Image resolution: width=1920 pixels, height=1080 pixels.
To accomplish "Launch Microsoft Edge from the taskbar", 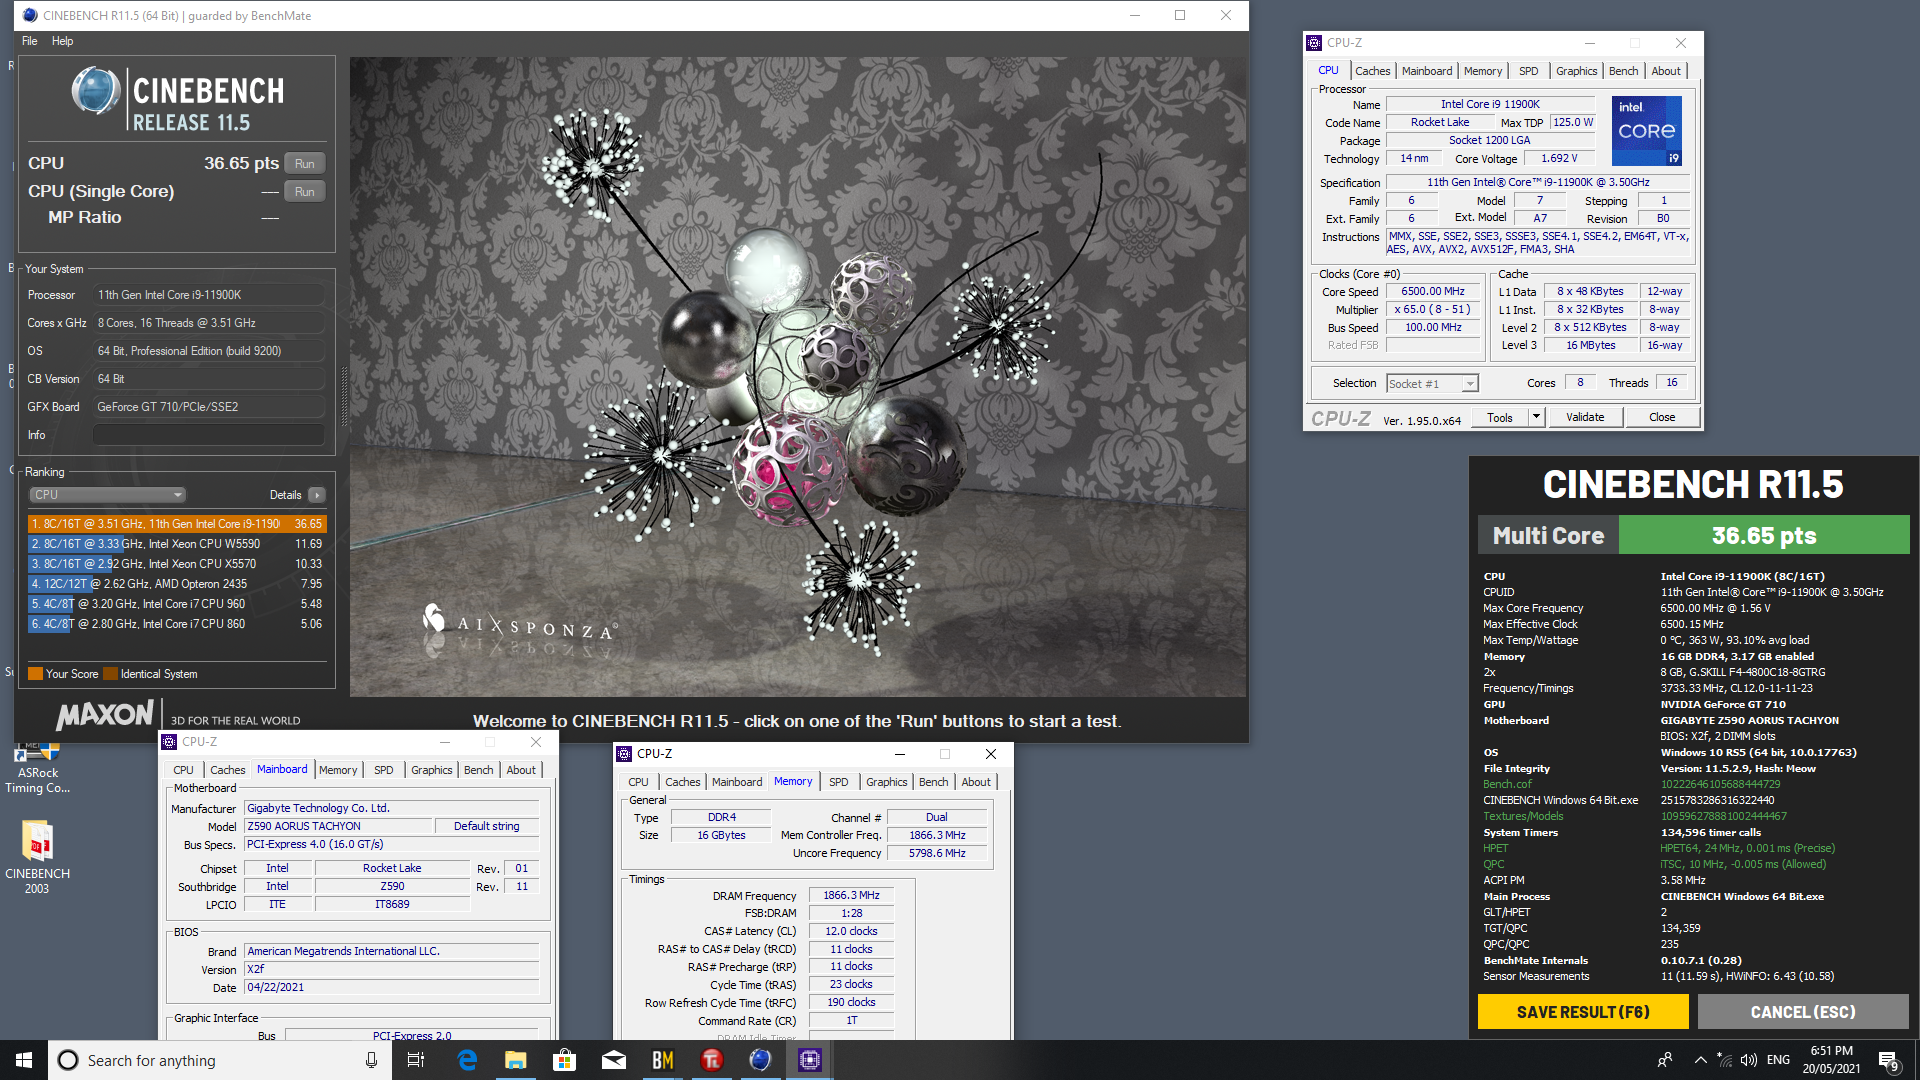I will 467,1060.
